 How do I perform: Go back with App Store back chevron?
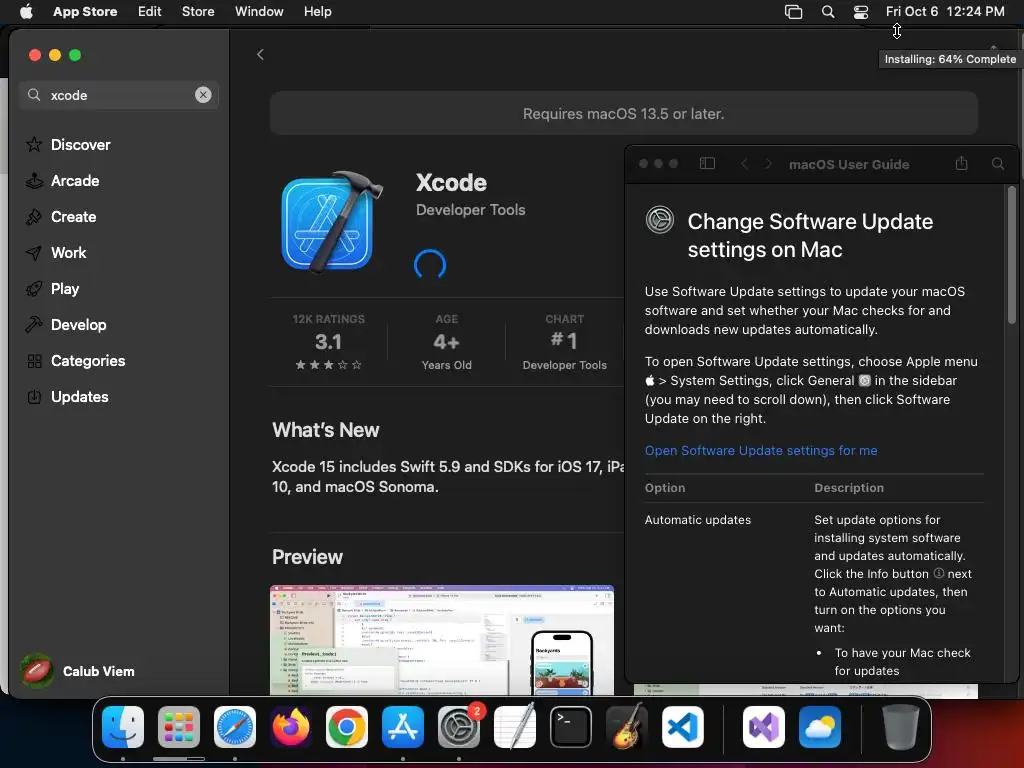tap(260, 55)
